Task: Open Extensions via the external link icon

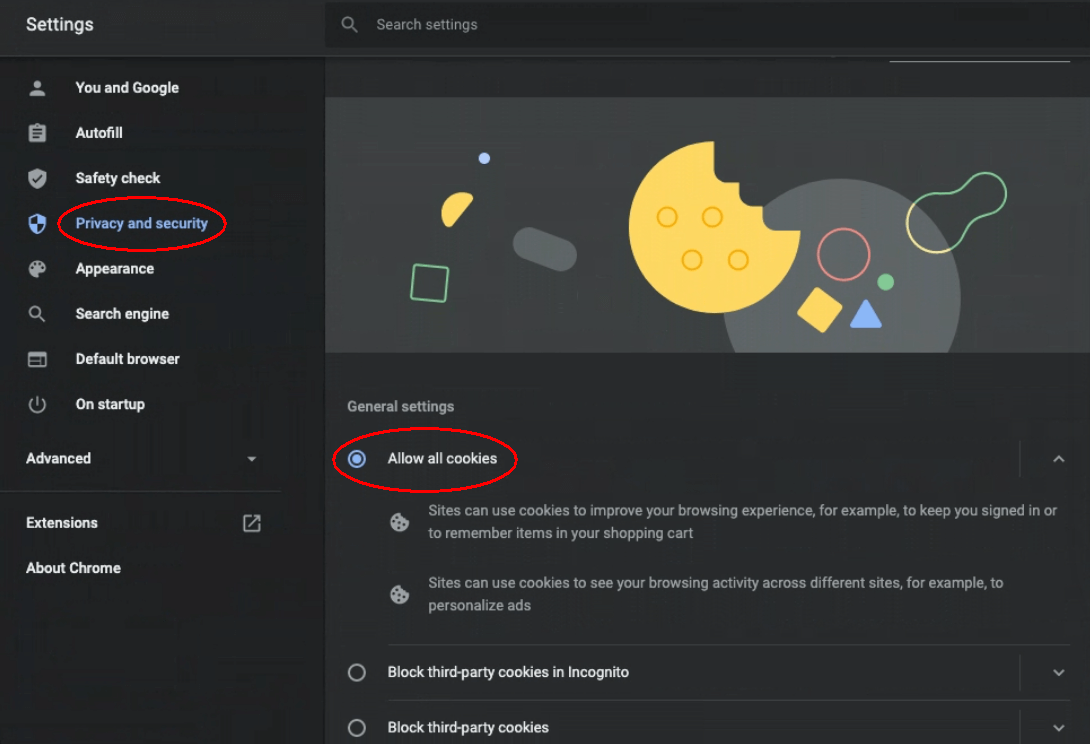Action: click(252, 524)
